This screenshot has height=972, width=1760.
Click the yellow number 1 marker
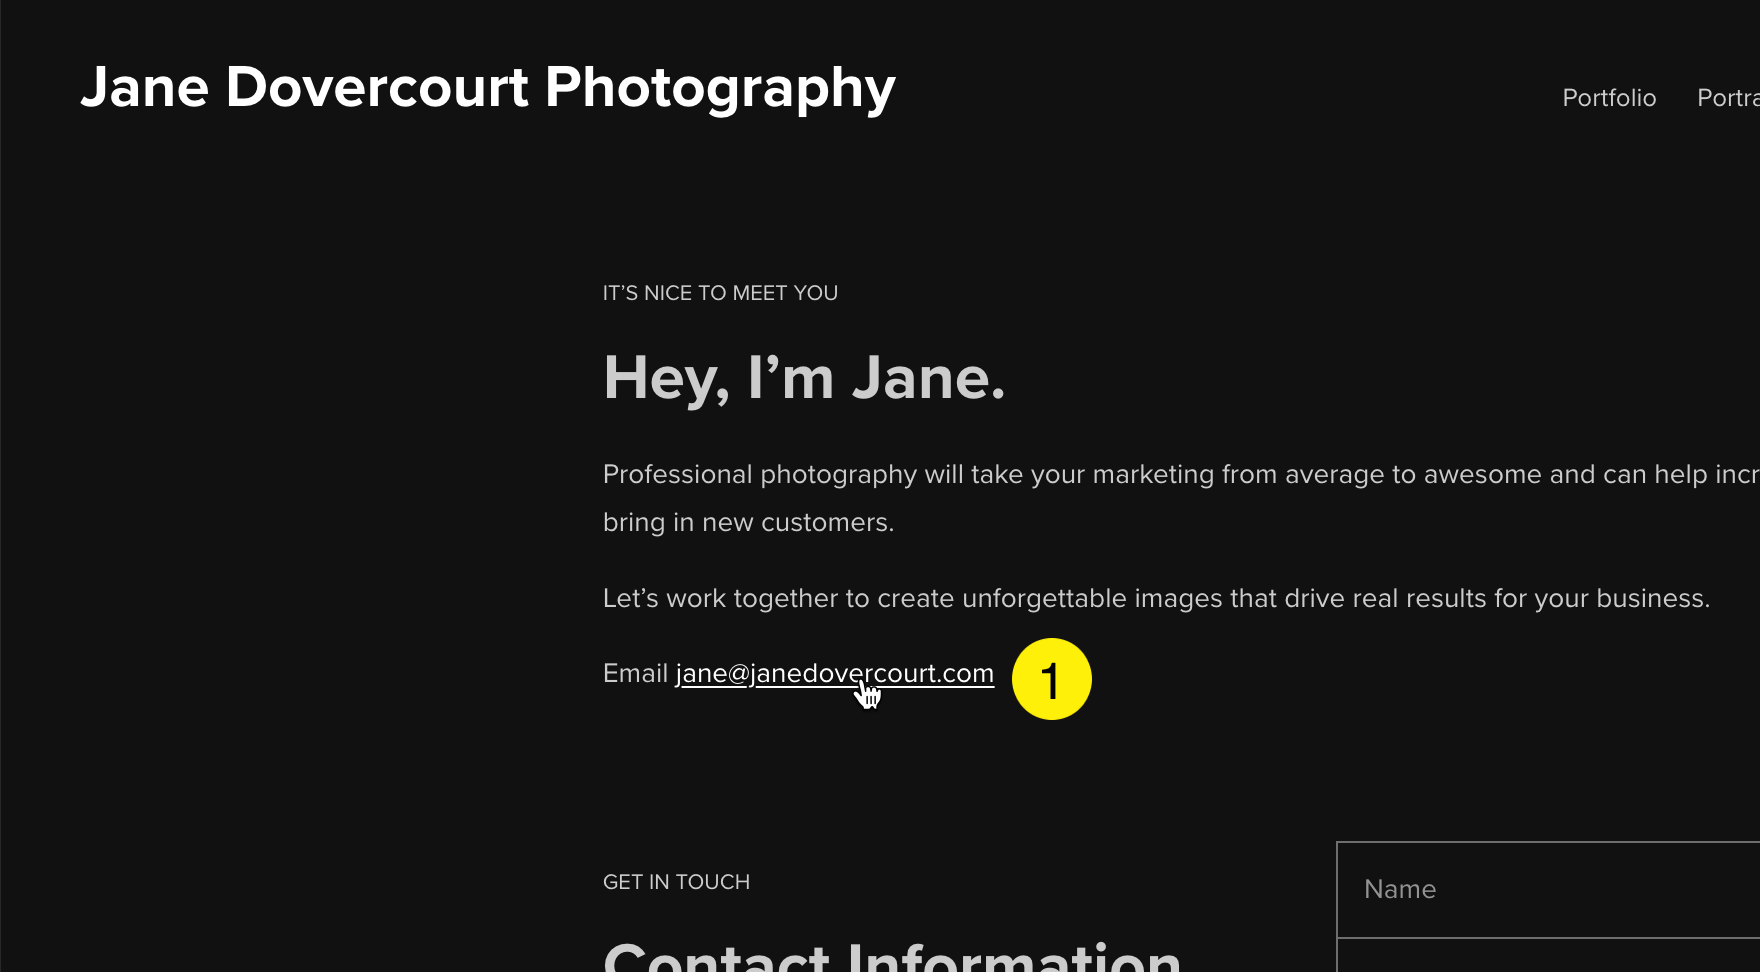[1051, 679]
